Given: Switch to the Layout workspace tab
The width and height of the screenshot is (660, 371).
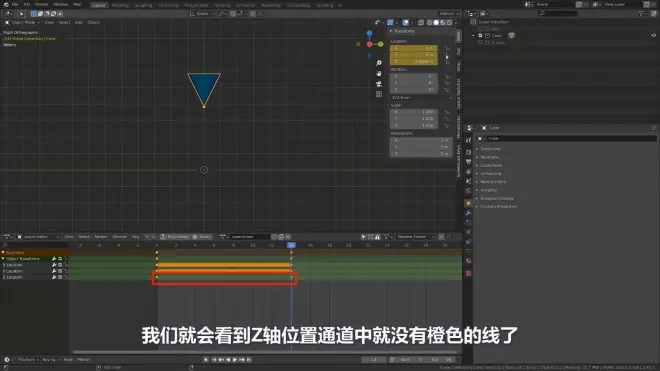Looking at the screenshot, I should [99, 5].
